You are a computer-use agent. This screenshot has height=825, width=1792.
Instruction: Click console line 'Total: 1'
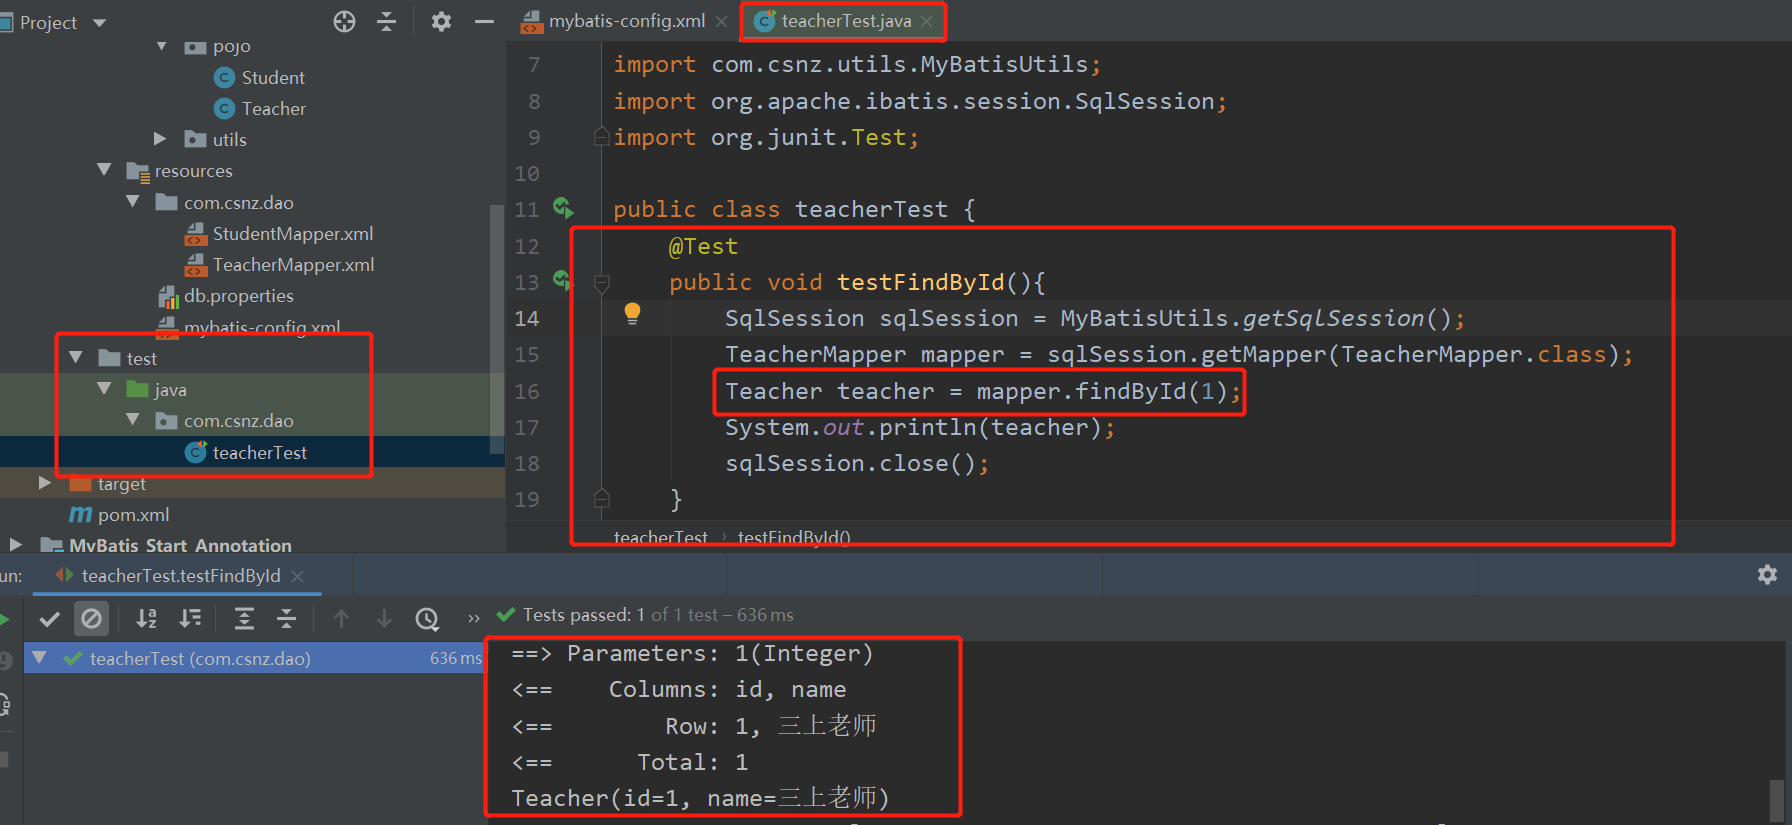692,763
